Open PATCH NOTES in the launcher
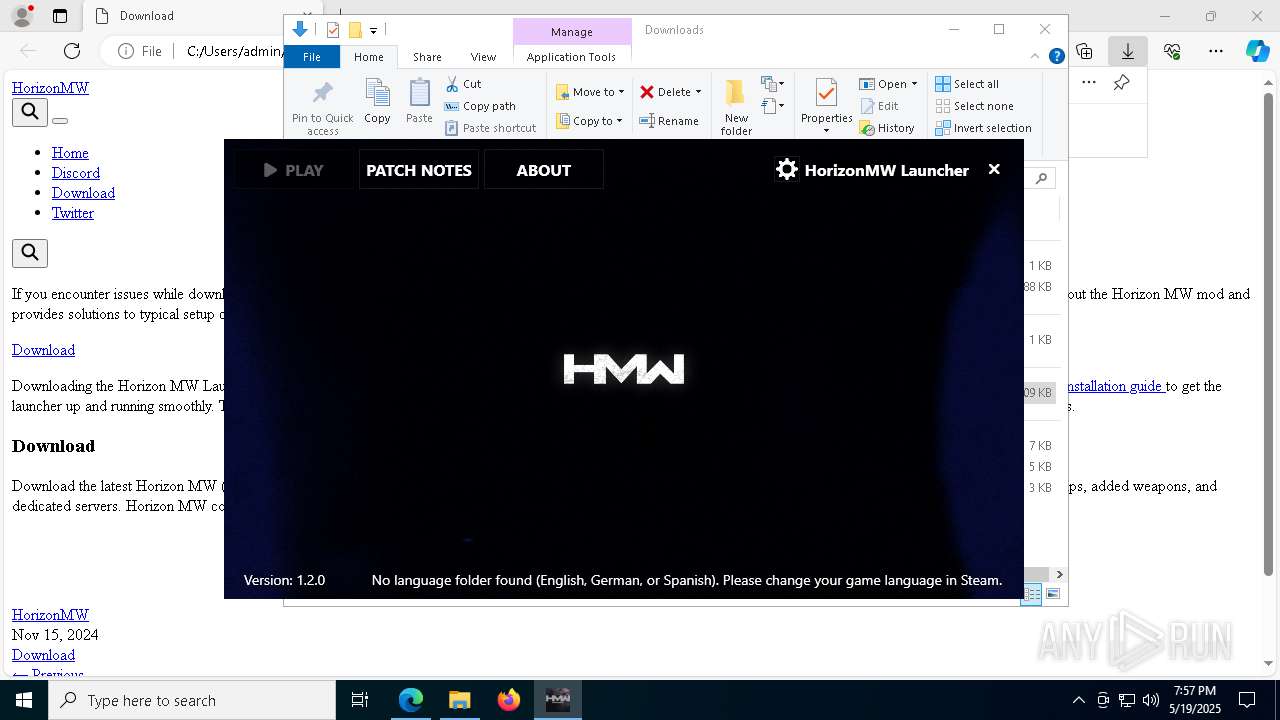Image resolution: width=1280 pixels, height=720 pixels. coord(419,170)
